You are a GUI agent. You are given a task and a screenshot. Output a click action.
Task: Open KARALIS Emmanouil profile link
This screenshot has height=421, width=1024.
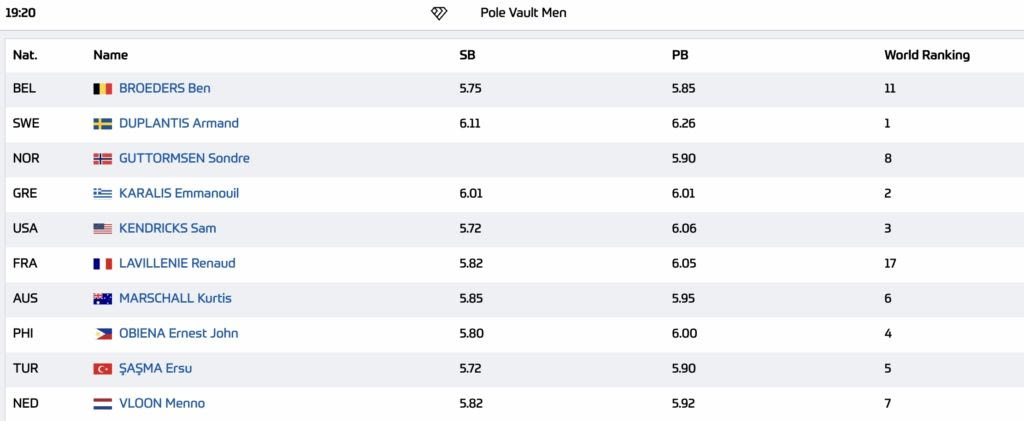coord(178,193)
